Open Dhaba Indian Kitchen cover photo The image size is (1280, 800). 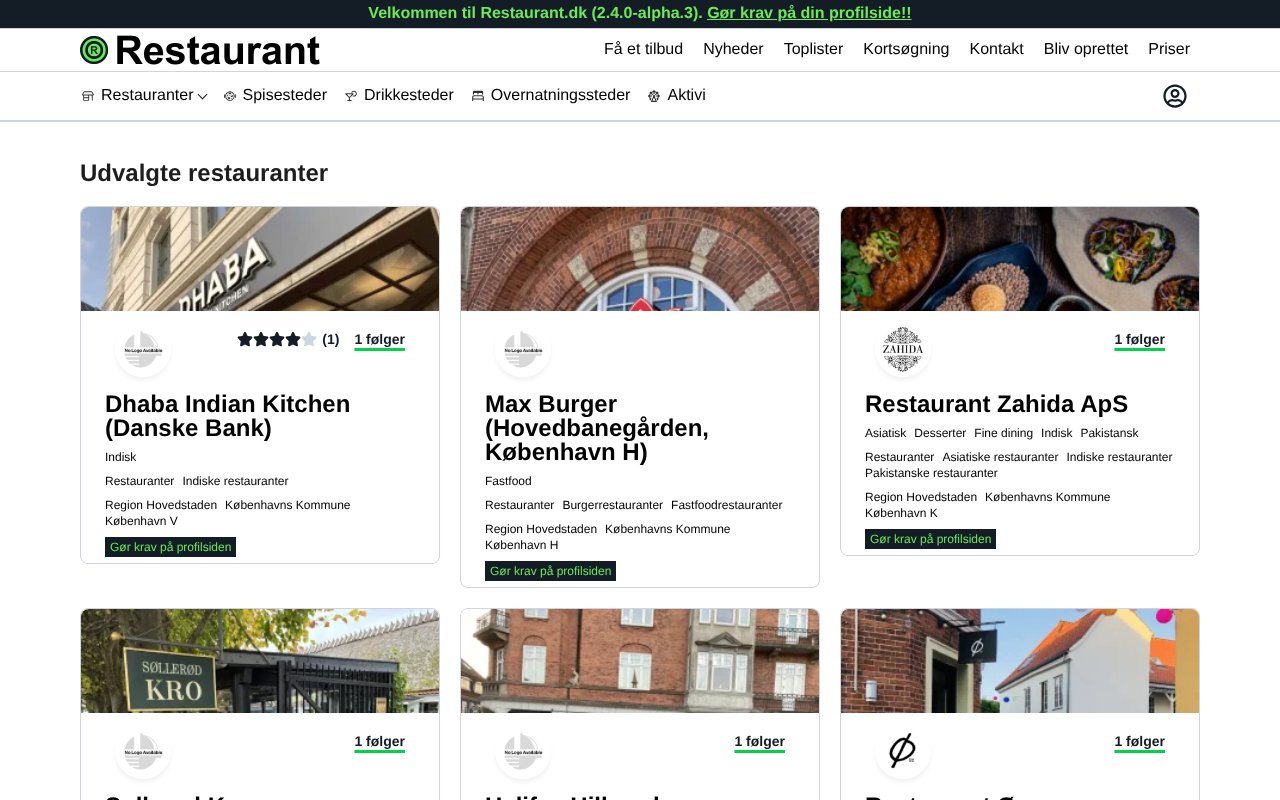[260, 259]
